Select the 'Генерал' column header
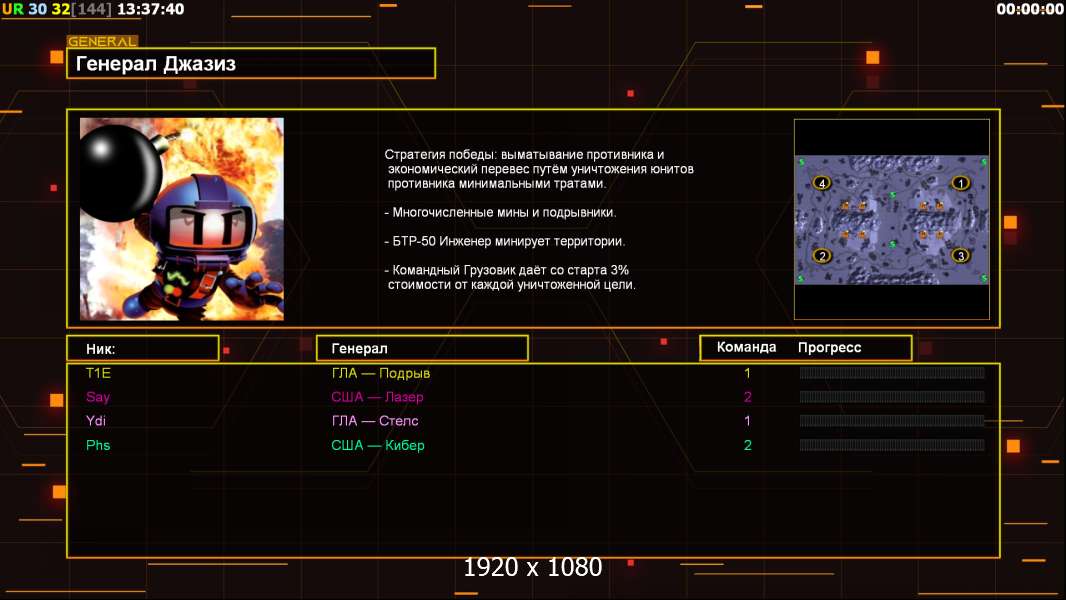 [422, 349]
